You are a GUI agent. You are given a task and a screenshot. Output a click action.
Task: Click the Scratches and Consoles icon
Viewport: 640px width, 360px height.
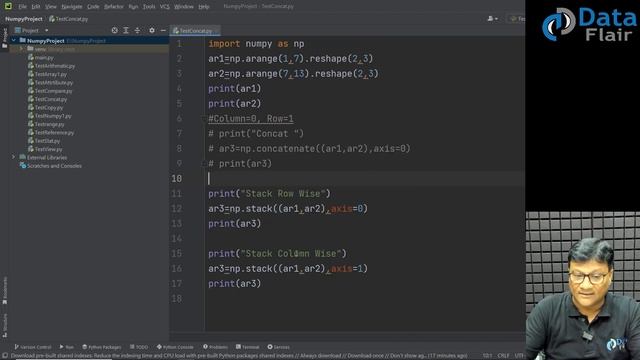click(23, 165)
